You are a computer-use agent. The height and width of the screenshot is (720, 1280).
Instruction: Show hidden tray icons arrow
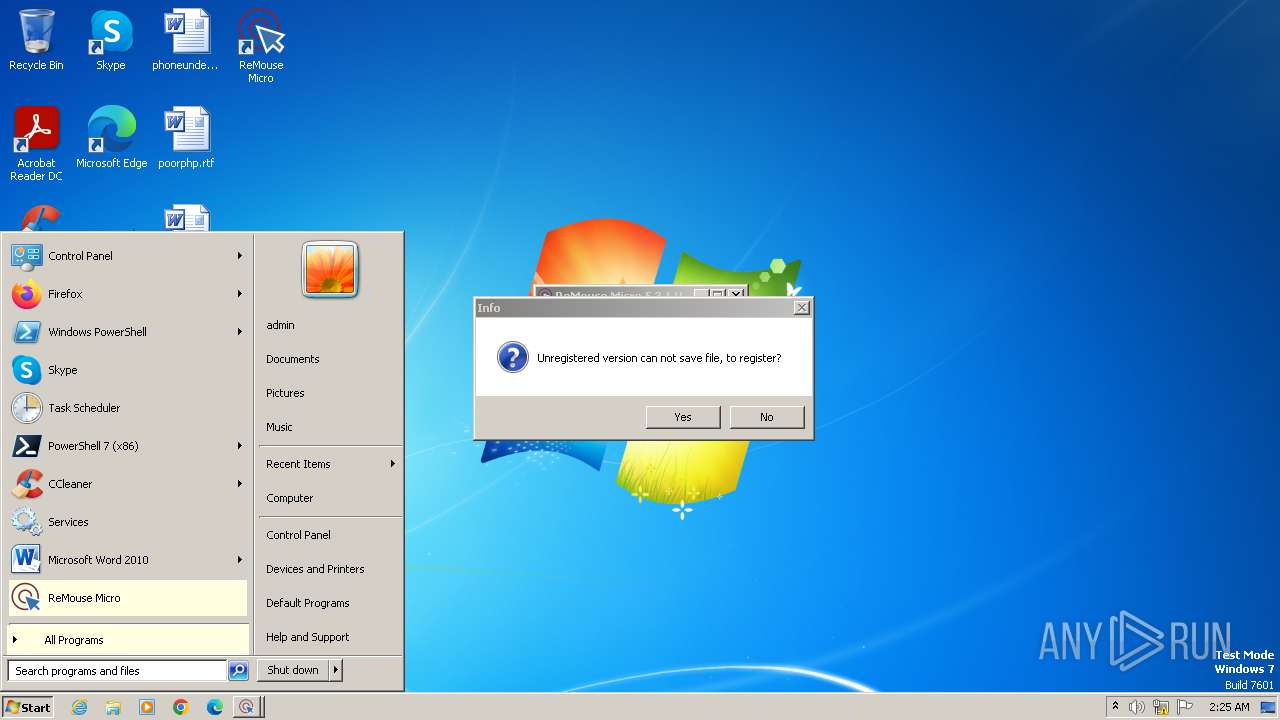click(1115, 707)
